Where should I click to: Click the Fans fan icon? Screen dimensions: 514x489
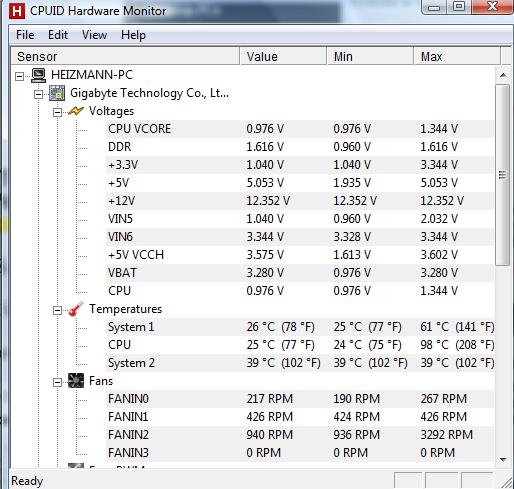pyautogui.click(x=76, y=381)
